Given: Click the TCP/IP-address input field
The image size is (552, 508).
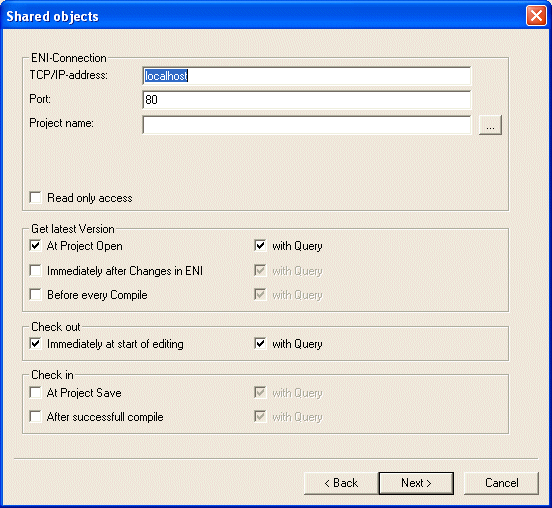Looking at the screenshot, I should pyautogui.click(x=307, y=76).
